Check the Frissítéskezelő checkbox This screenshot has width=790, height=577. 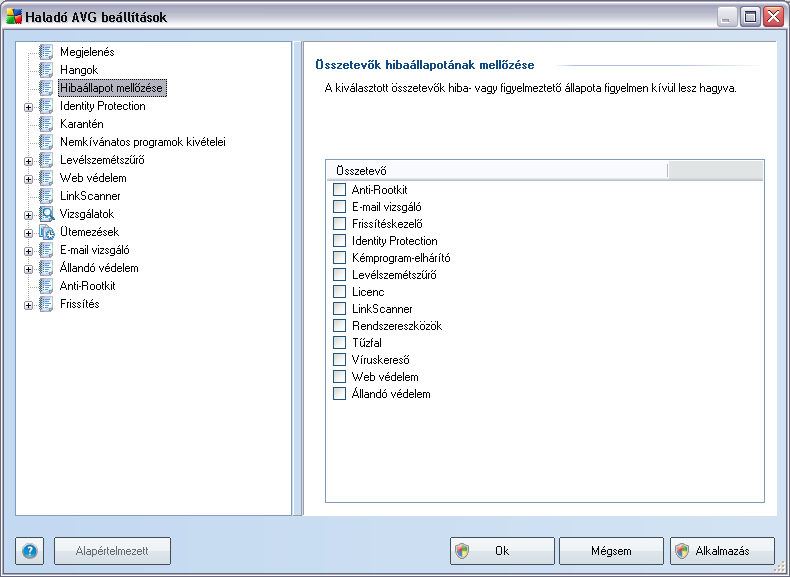click(340, 224)
